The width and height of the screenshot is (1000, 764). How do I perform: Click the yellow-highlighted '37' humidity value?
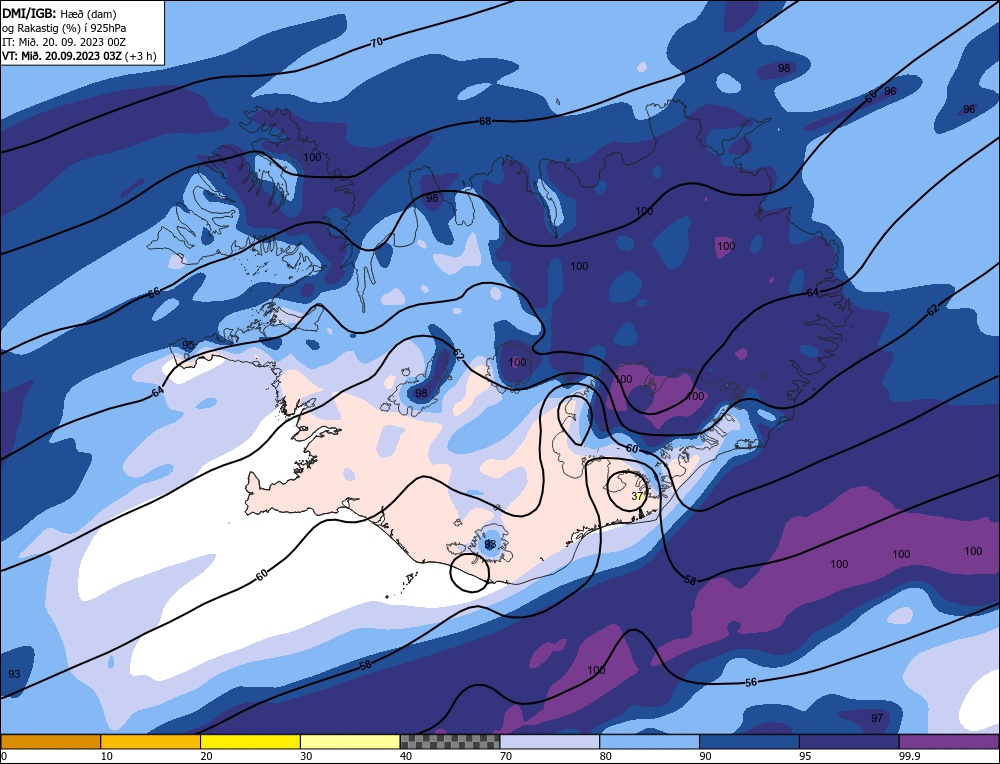coord(637,496)
